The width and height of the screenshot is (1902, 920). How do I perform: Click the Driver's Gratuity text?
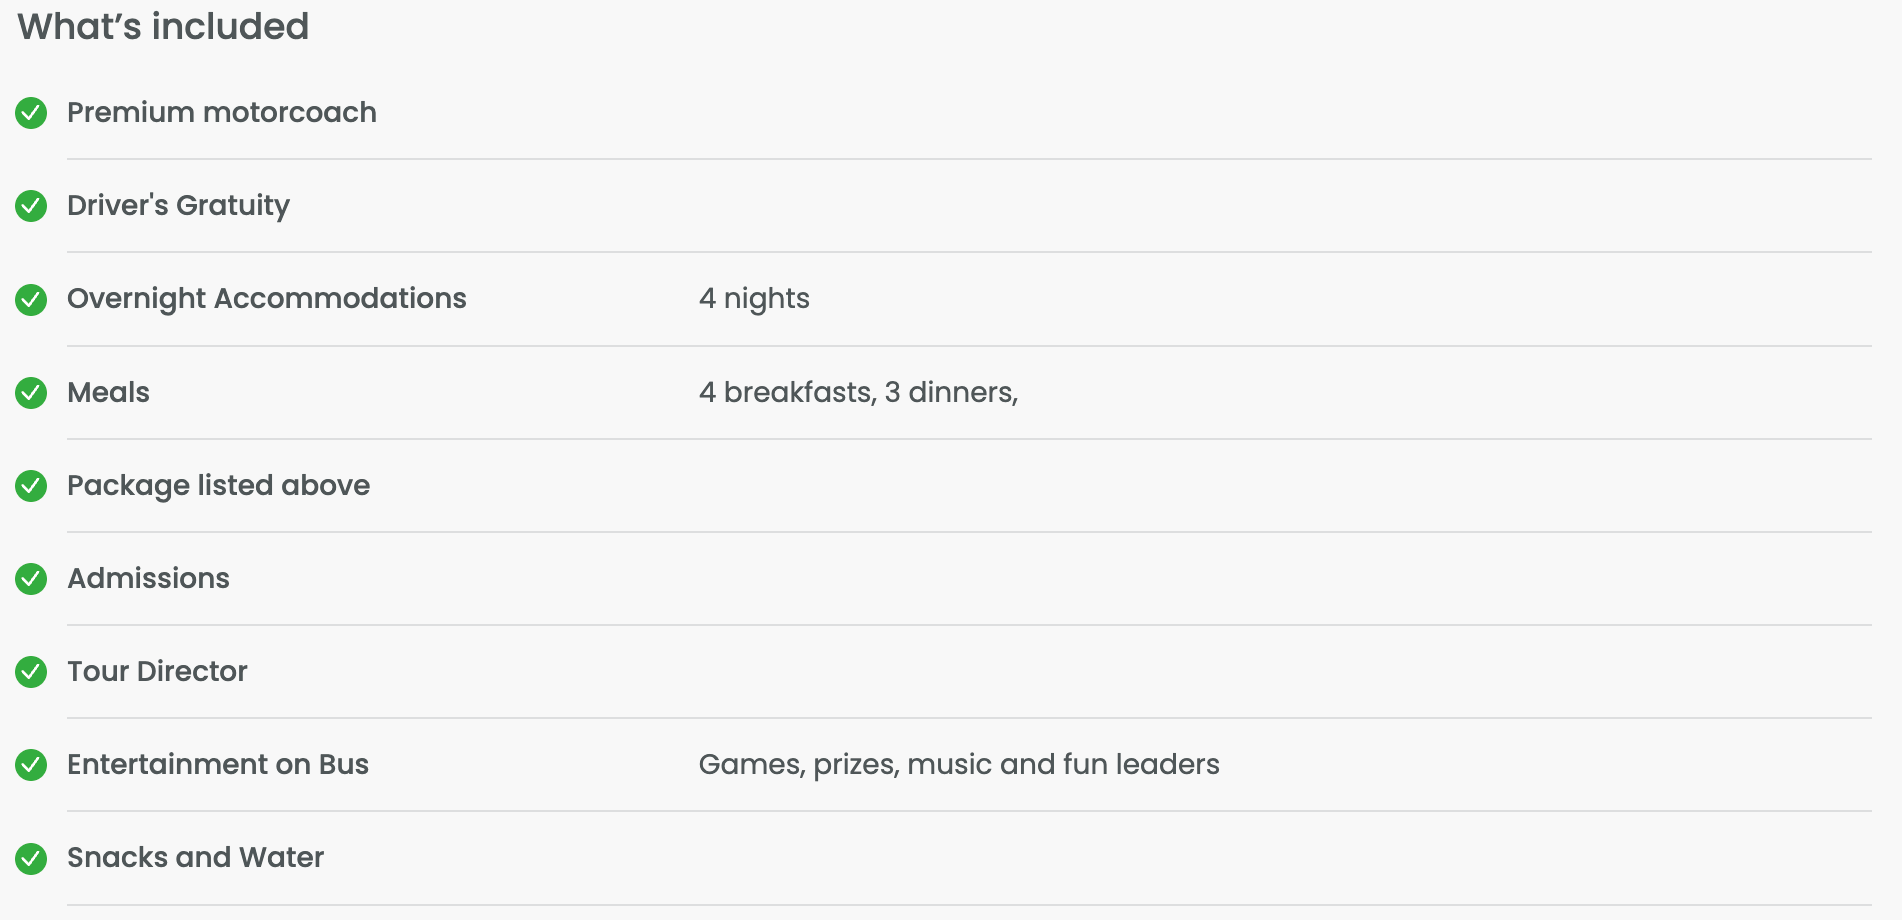178,205
